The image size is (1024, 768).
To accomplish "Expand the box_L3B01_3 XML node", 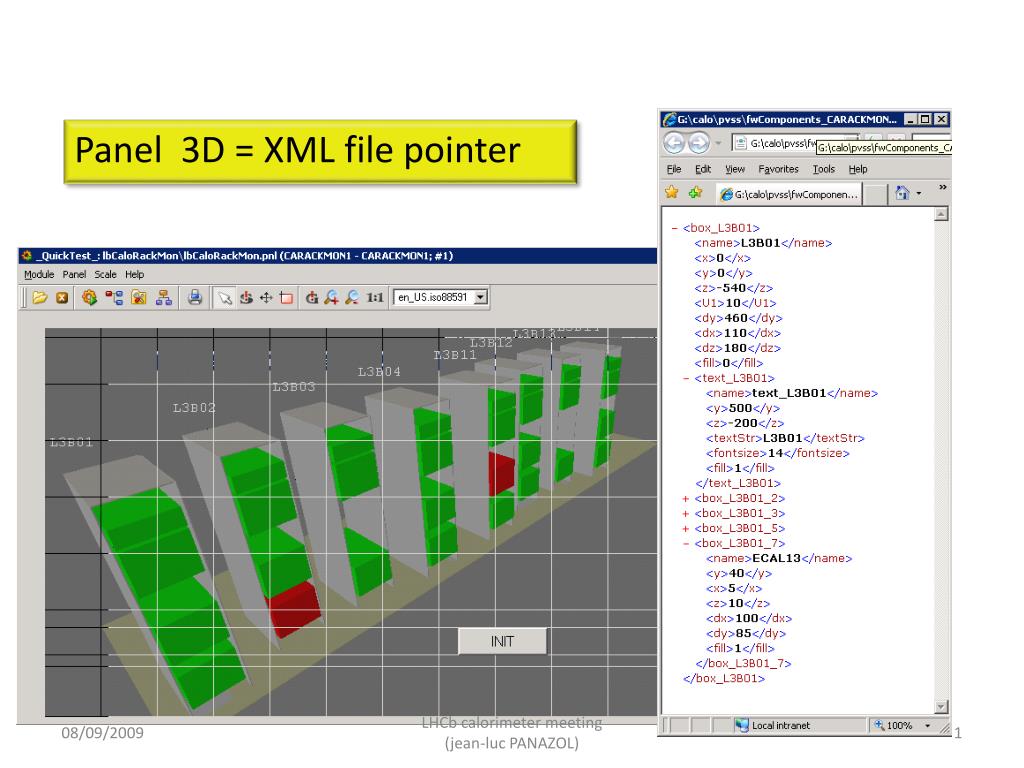I will coord(686,514).
